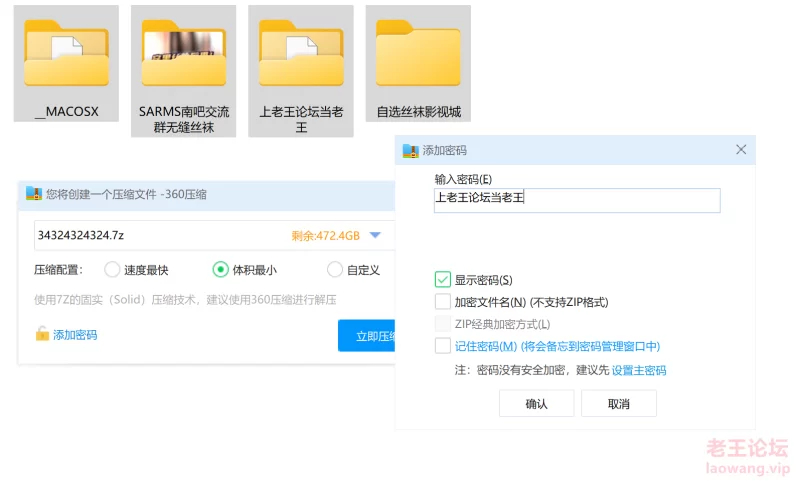Click the 立即压缩 button
Viewport: 800px width, 481px height.
coord(366,336)
